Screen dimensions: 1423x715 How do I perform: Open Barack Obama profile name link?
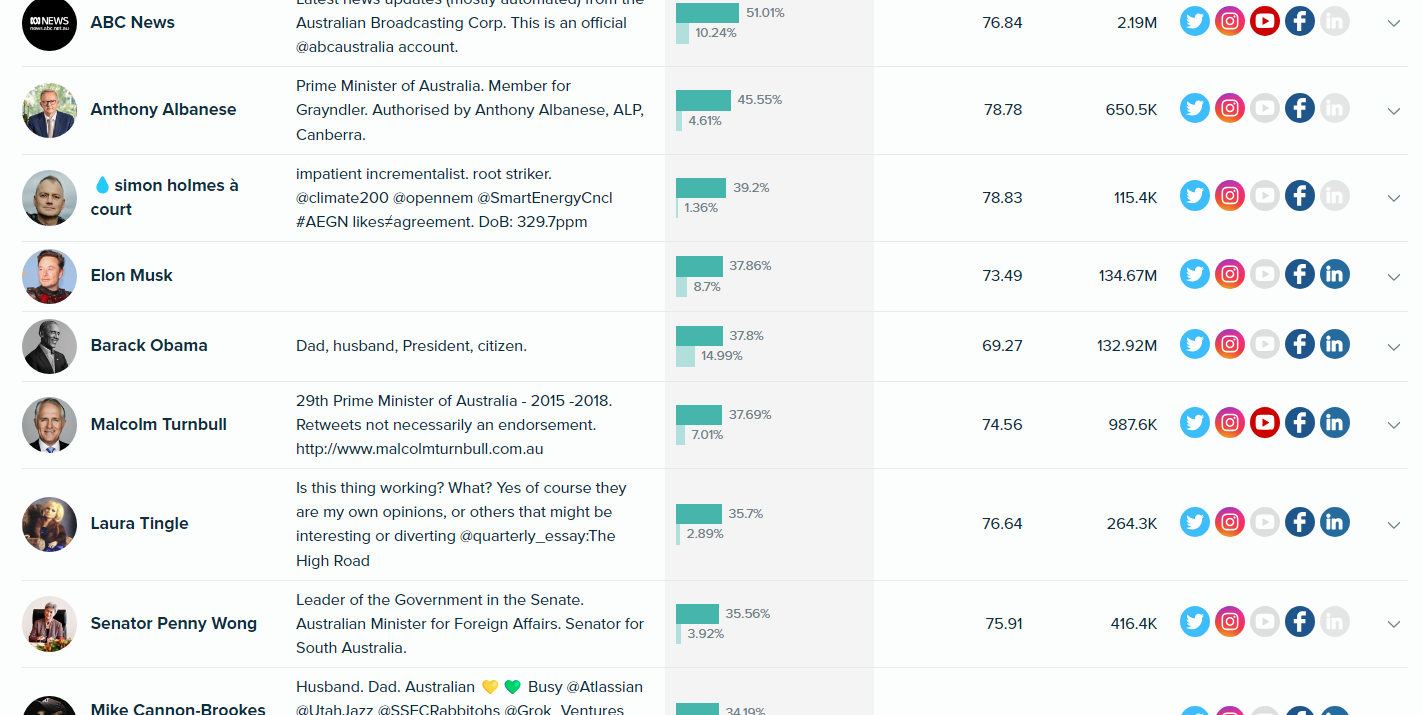[x=149, y=345]
